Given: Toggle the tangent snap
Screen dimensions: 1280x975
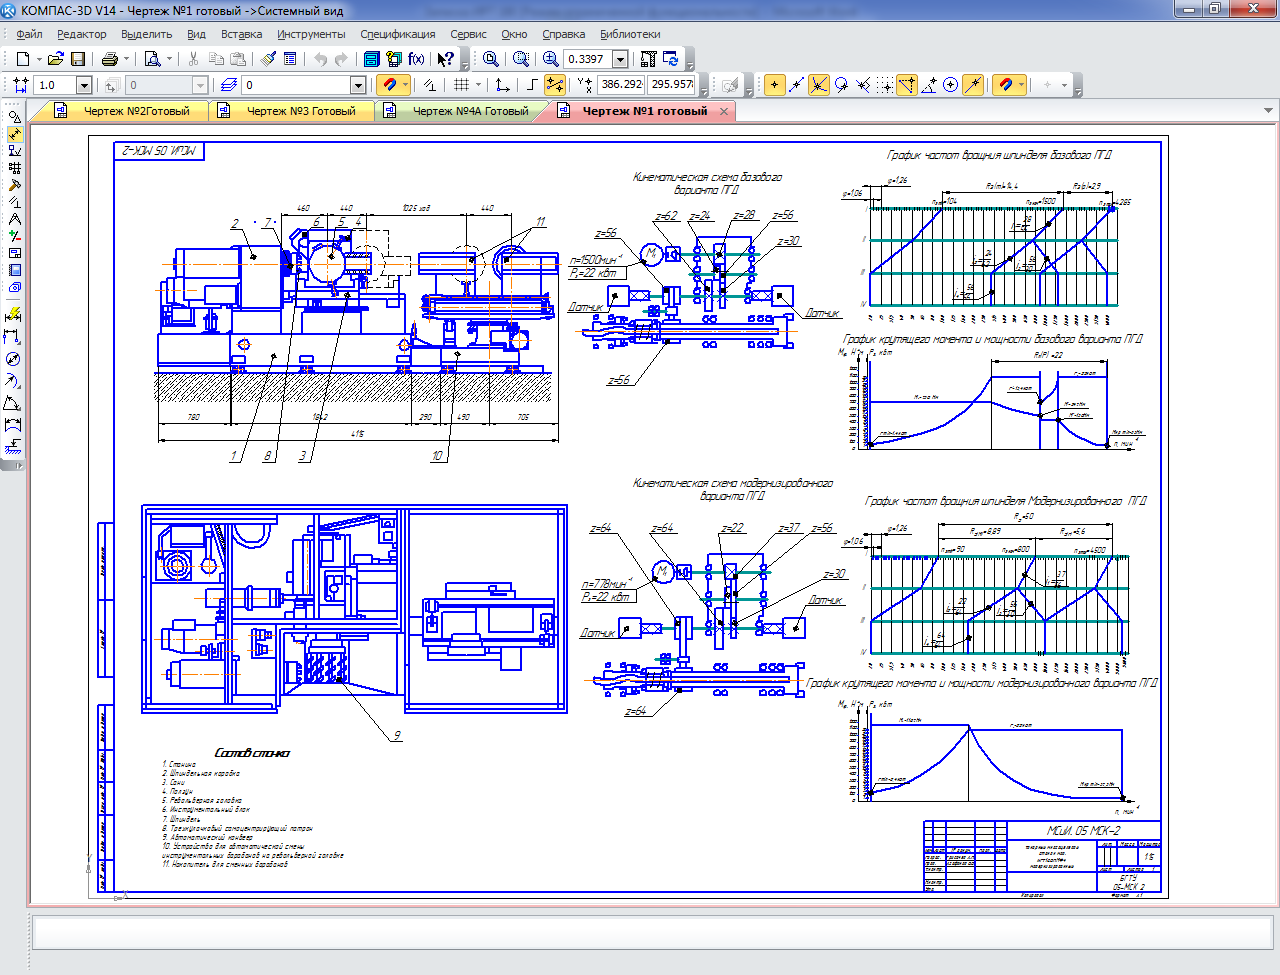Looking at the screenshot, I should point(841,85).
